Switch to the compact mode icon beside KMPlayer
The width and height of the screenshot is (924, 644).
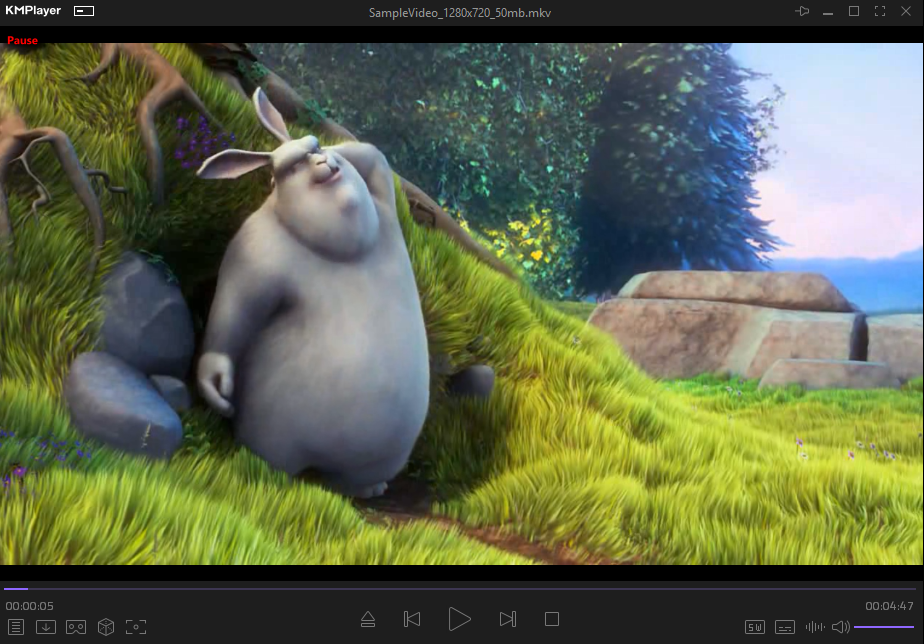point(84,11)
